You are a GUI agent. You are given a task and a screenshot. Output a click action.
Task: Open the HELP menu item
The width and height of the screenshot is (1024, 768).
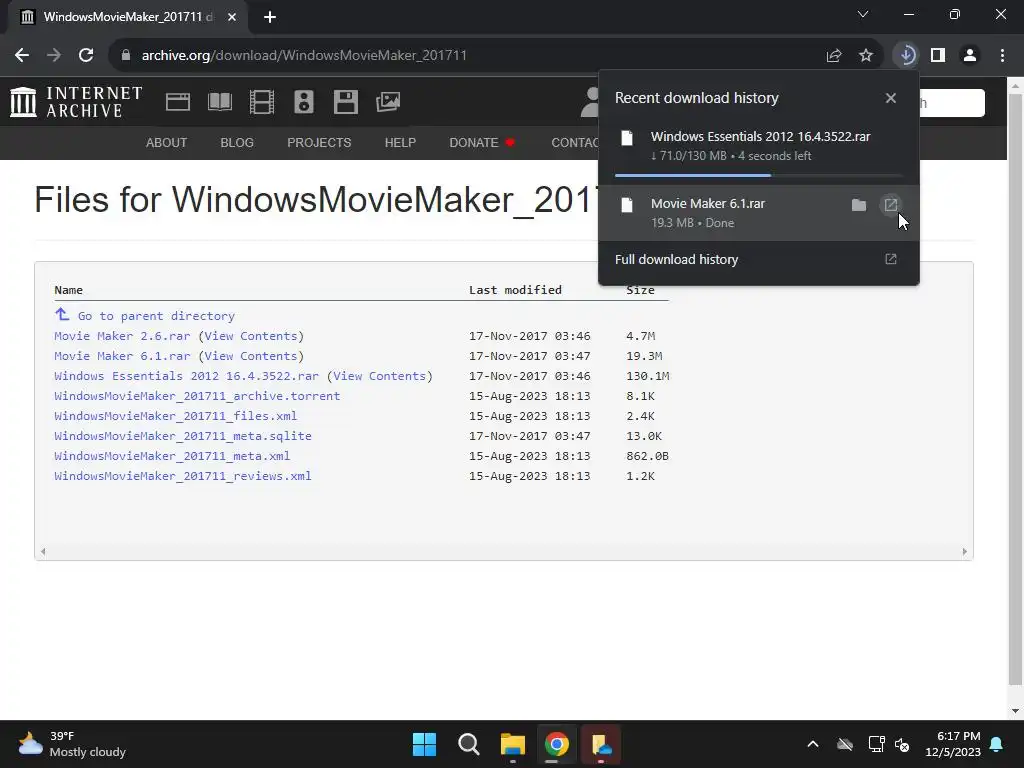[x=400, y=142]
